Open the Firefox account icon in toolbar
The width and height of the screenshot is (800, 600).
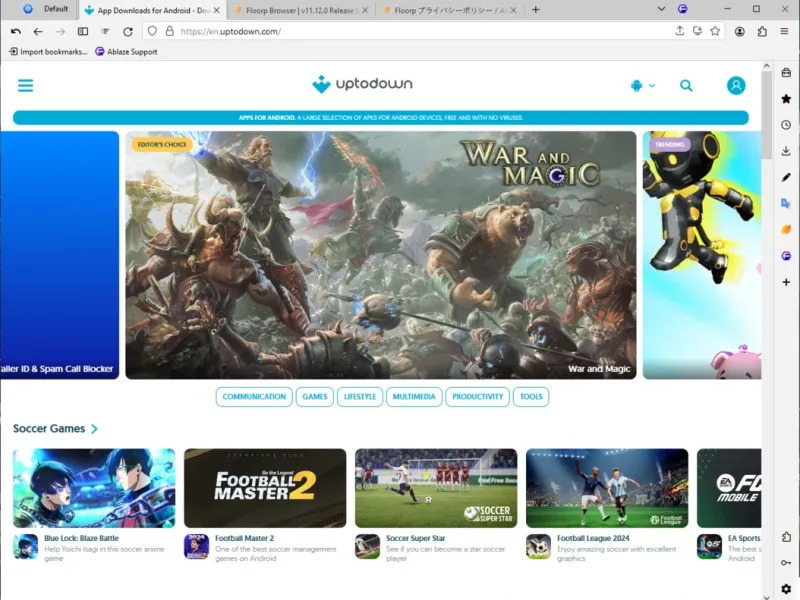click(x=739, y=32)
